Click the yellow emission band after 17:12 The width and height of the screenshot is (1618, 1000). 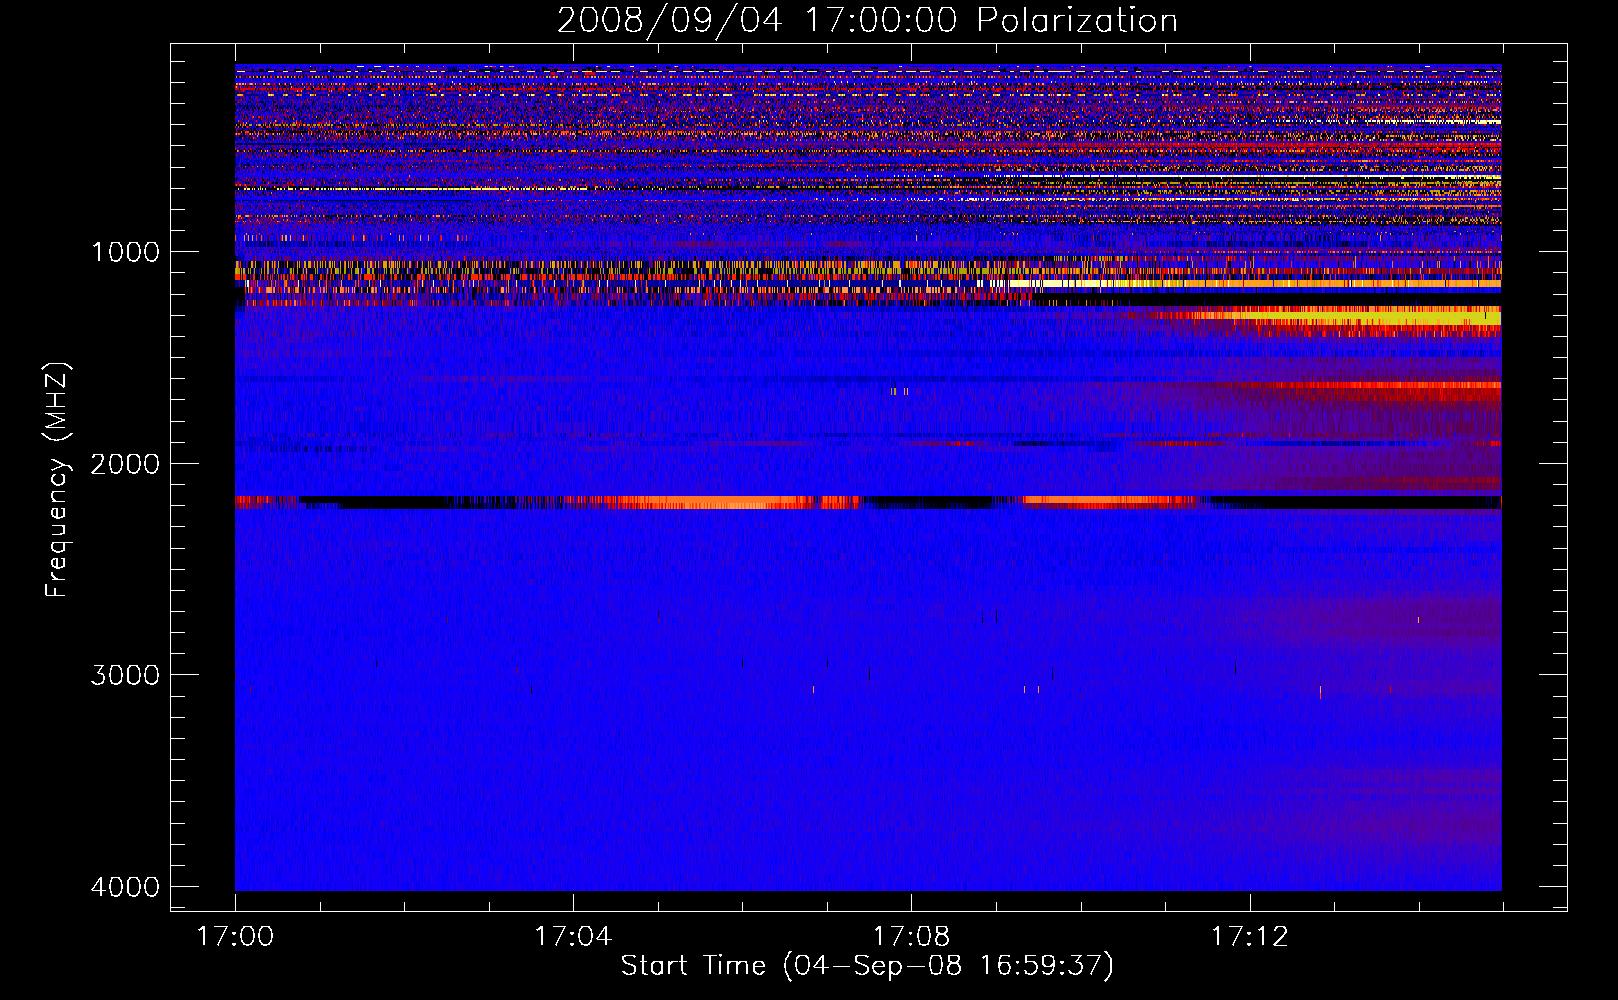pos(1370,319)
